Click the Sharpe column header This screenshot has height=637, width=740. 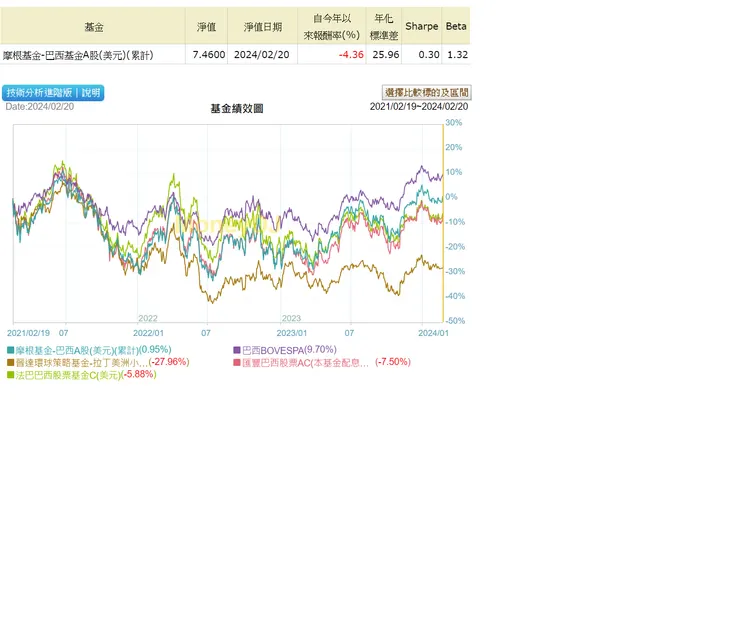[x=421, y=26]
